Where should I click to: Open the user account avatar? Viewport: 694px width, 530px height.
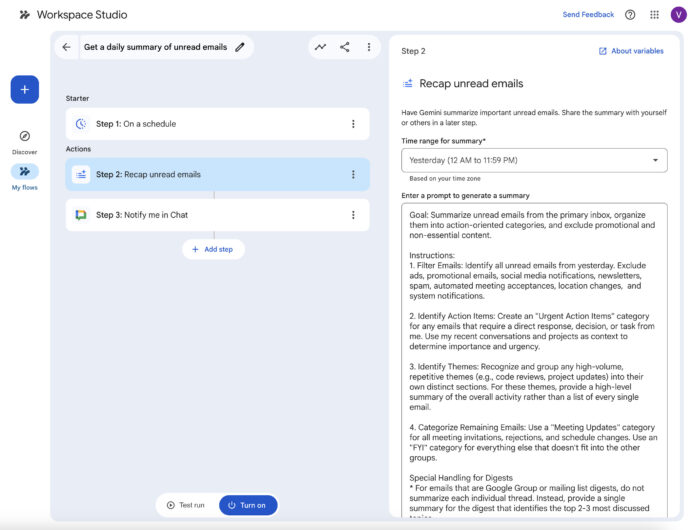[x=679, y=15]
